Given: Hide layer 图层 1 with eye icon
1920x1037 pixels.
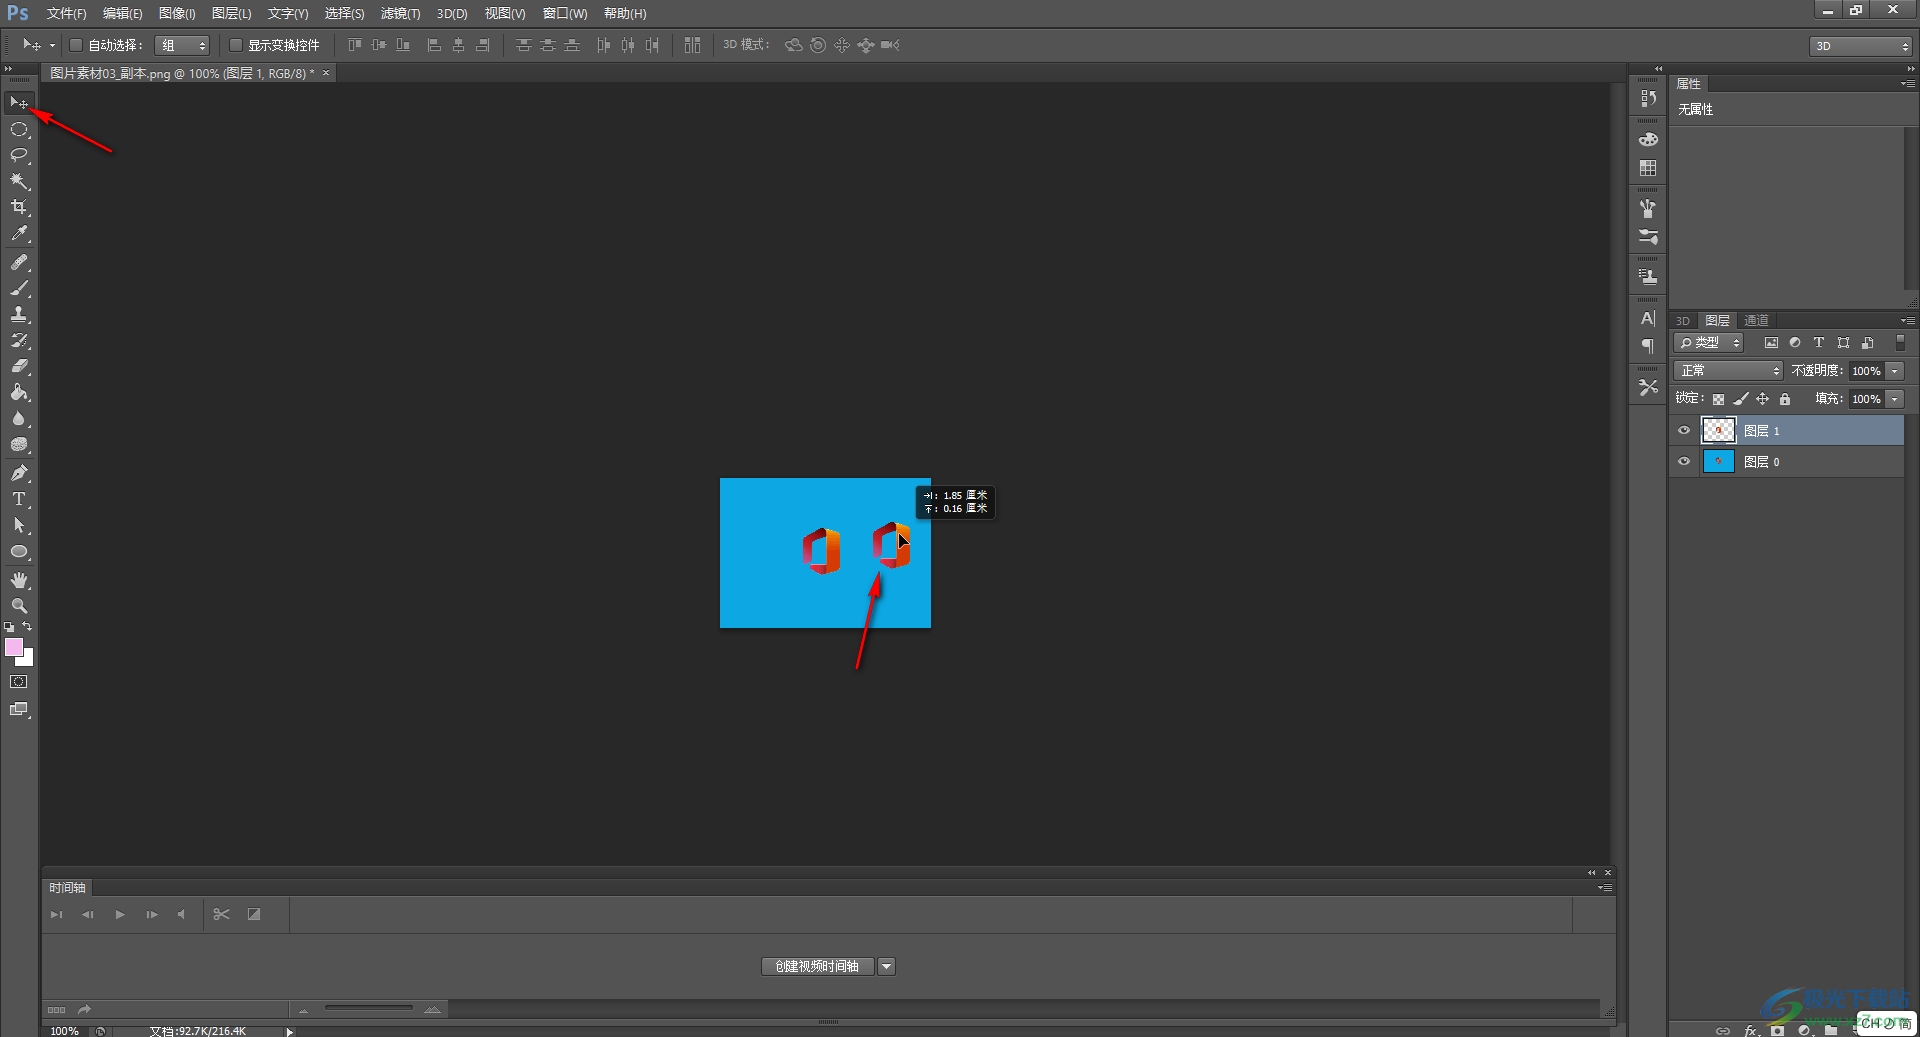Looking at the screenshot, I should pyautogui.click(x=1684, y=430).
